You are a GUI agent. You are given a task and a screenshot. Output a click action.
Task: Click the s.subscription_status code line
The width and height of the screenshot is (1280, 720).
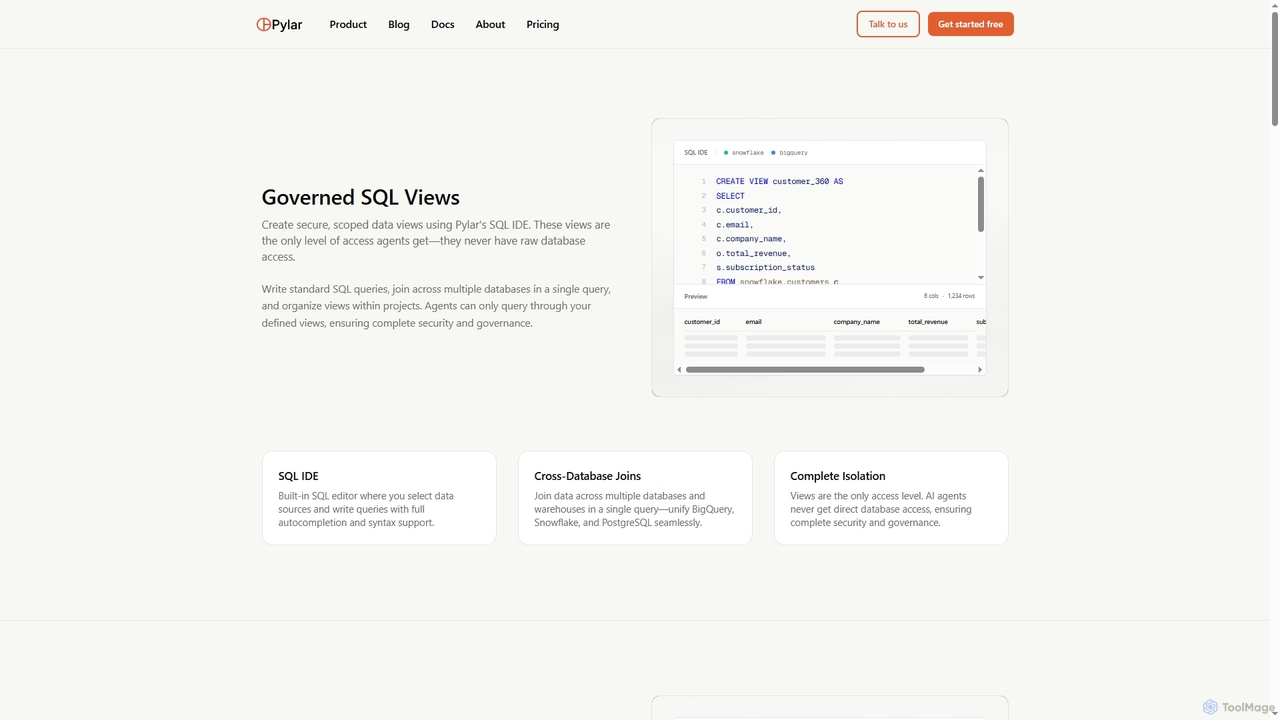pyautogui.click(x=765, y=267)
